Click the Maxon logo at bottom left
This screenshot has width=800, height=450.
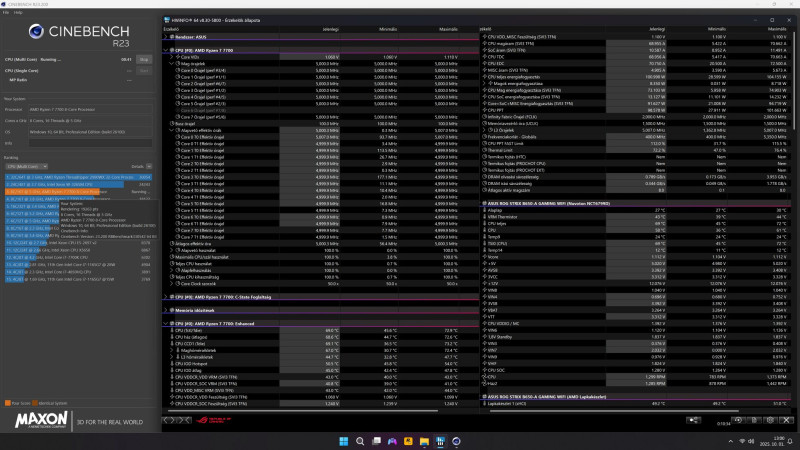pos(41,420)
